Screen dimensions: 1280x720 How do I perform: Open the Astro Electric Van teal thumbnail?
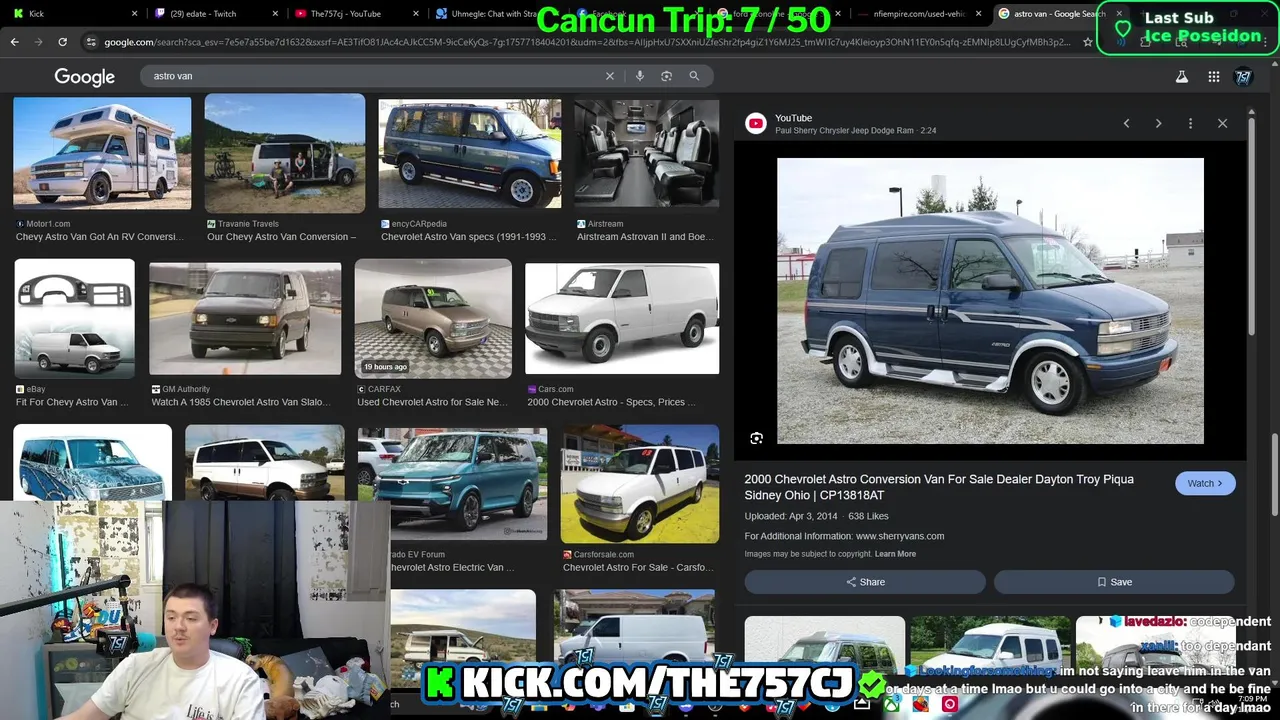click(453, 484)
